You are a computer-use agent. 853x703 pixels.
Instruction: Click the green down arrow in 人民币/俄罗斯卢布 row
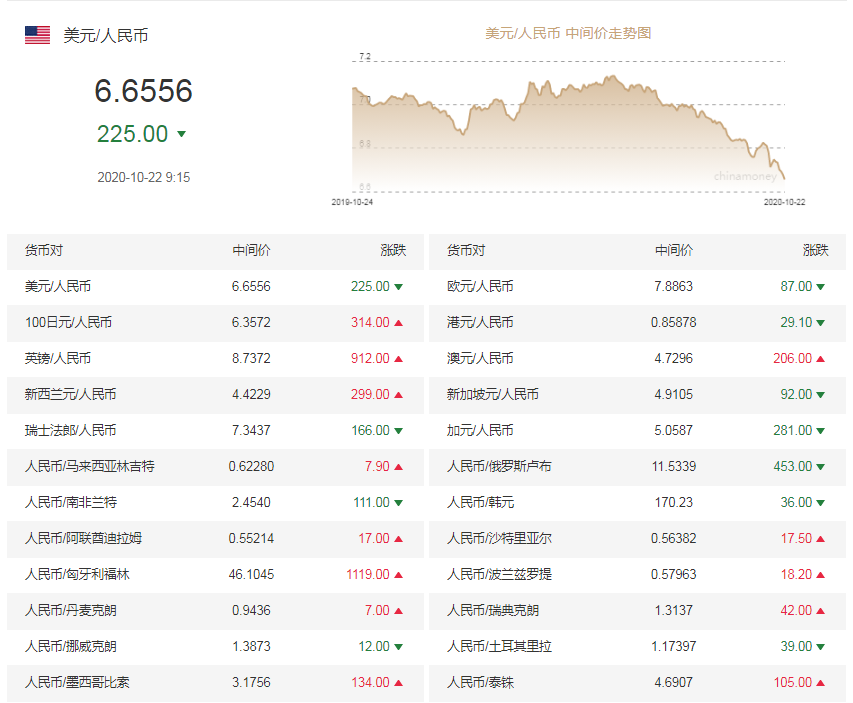(x=821, y=466)
